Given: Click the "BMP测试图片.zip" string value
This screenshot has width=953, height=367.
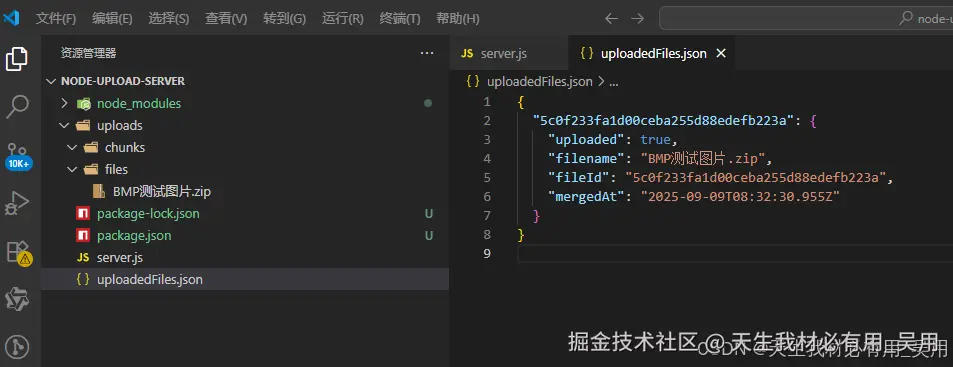Looking at the screenshot, I should (703, 159).
